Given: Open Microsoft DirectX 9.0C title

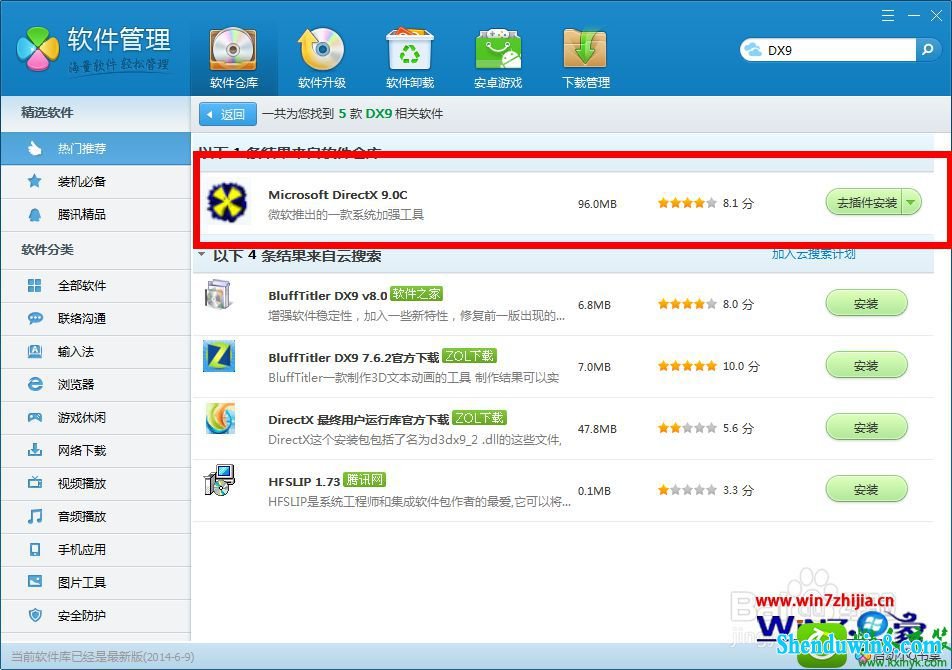Looking at the screenshot, I should point(338,195).
